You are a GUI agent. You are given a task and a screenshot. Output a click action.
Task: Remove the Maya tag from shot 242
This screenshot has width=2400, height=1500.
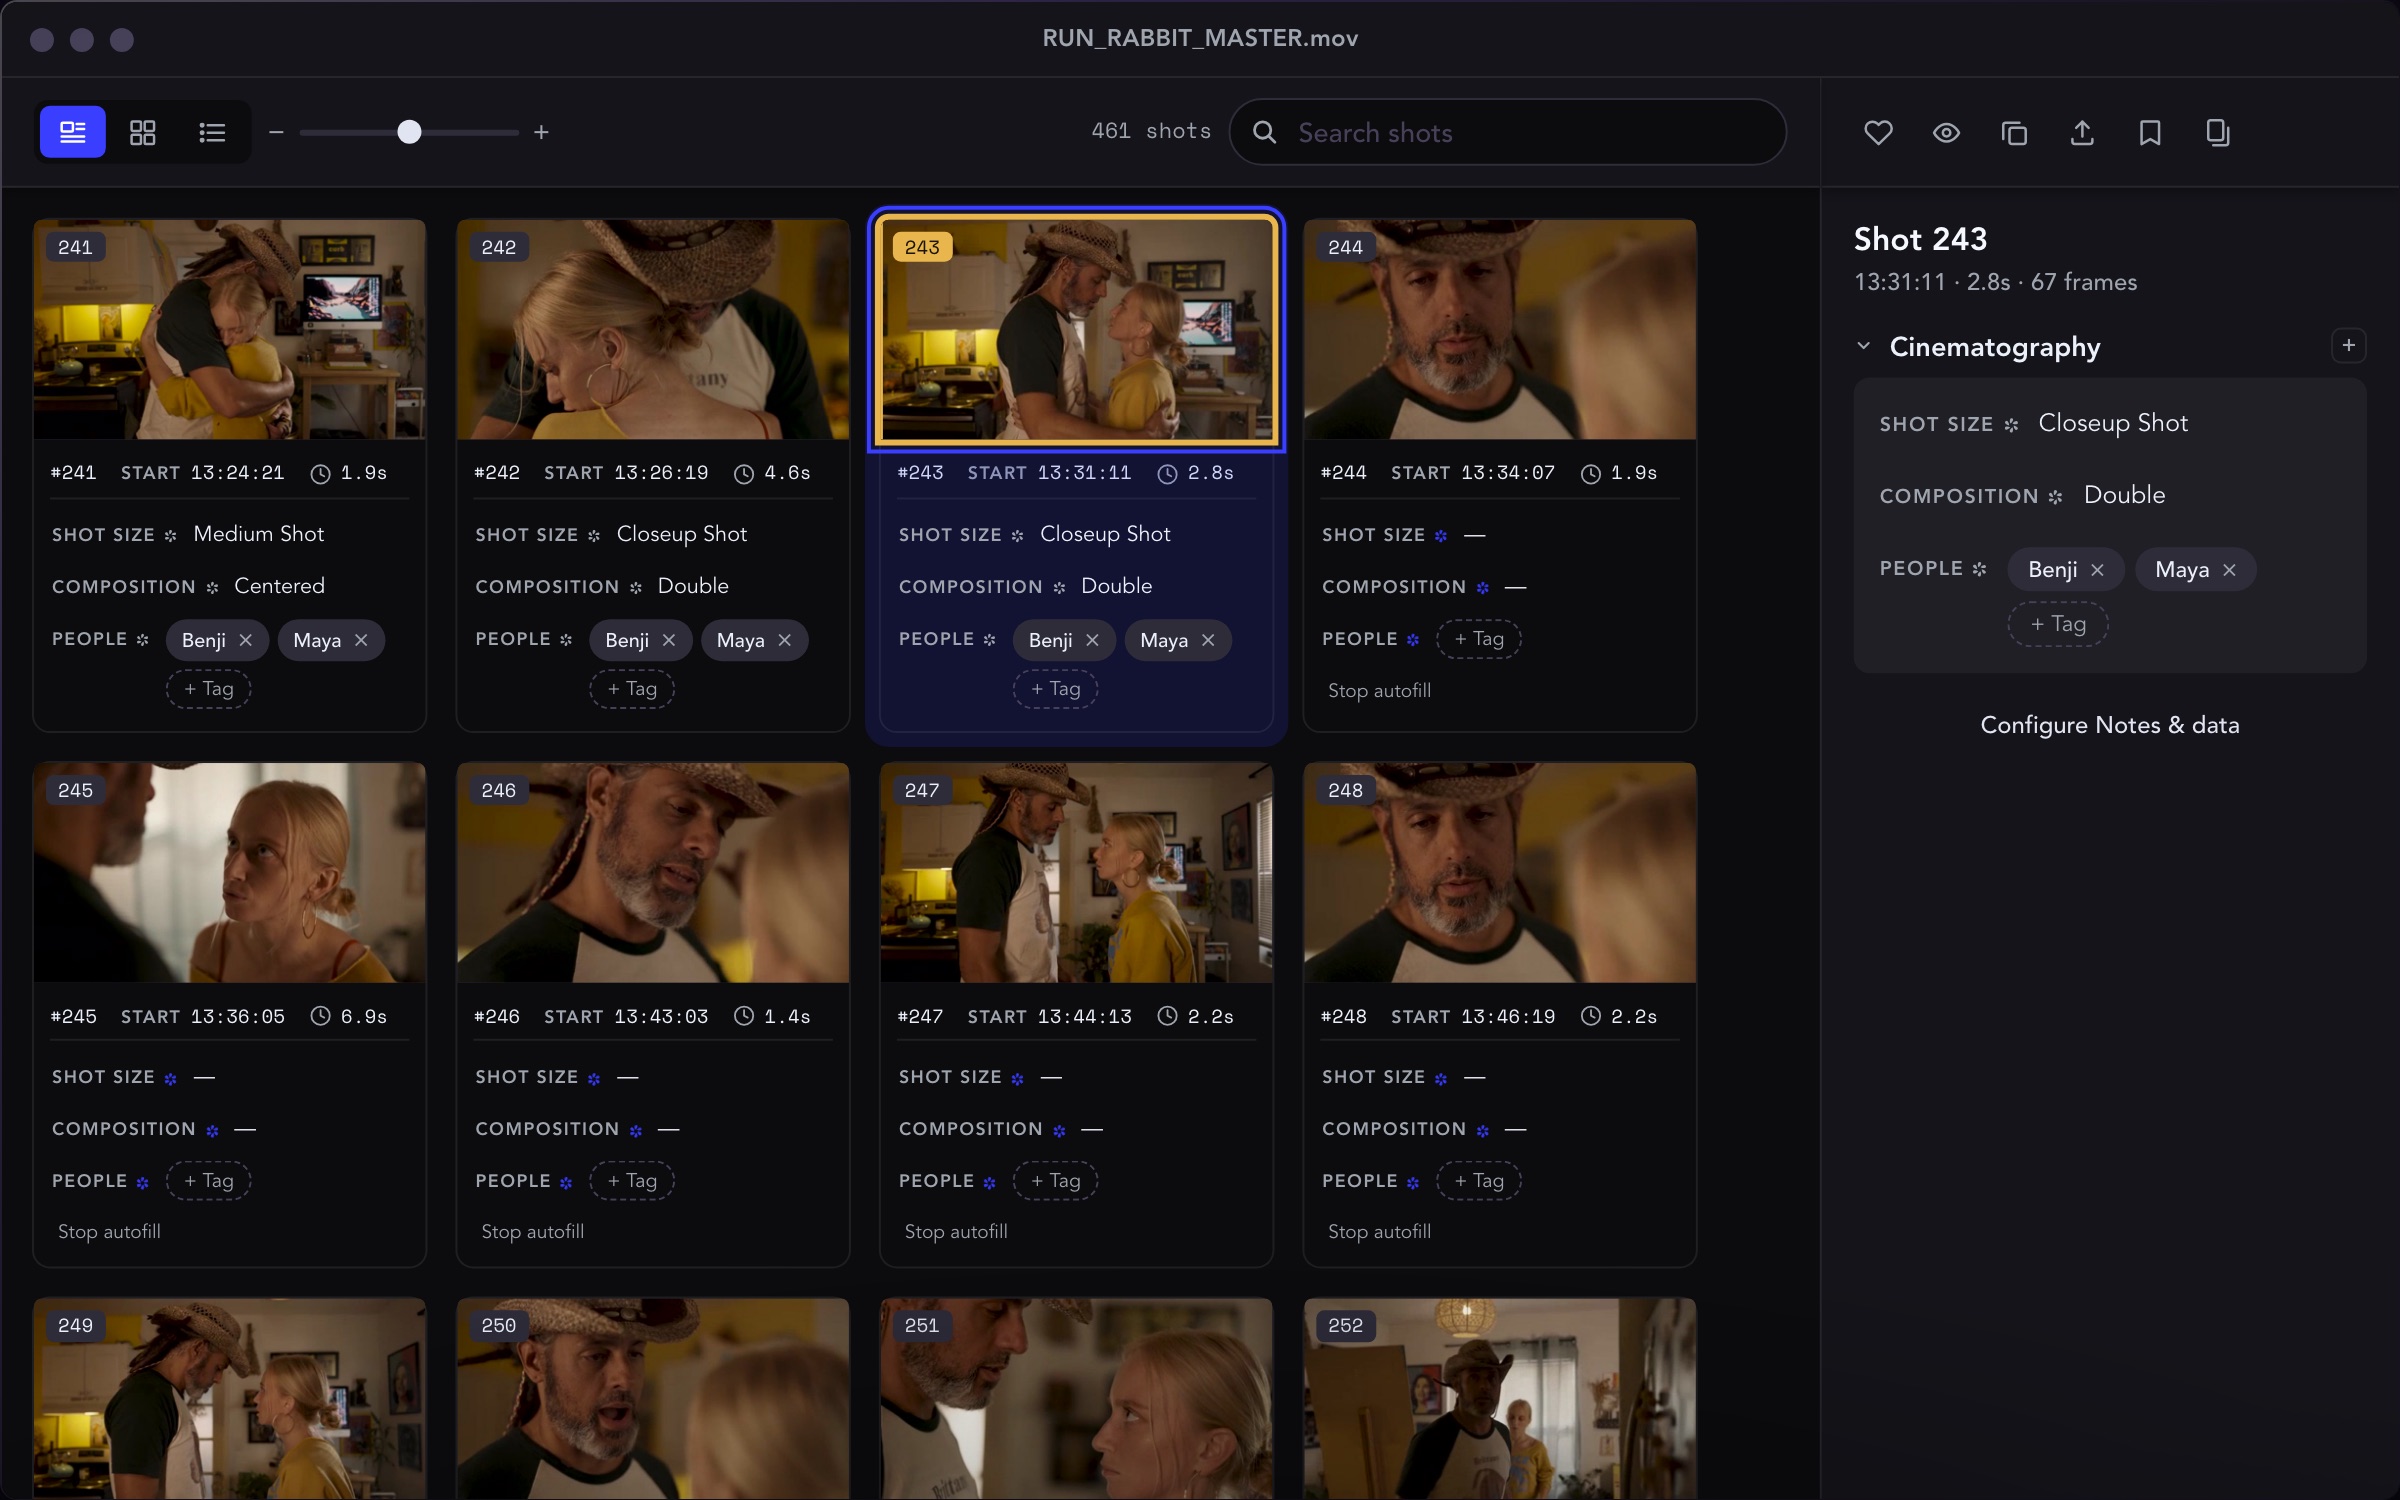(785, 640)
